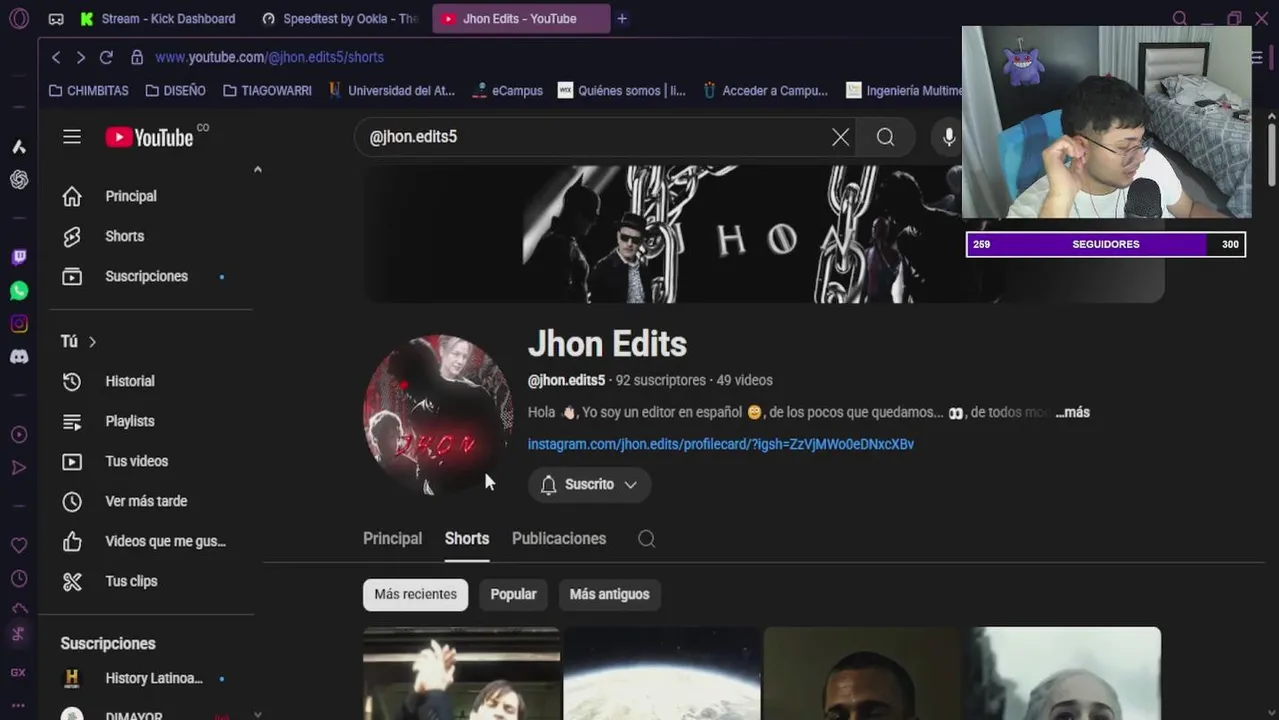This screenshot has width=1279, height=720.
Task: Open the Jhon Edits Instagram link
Action: coord(721,444)
